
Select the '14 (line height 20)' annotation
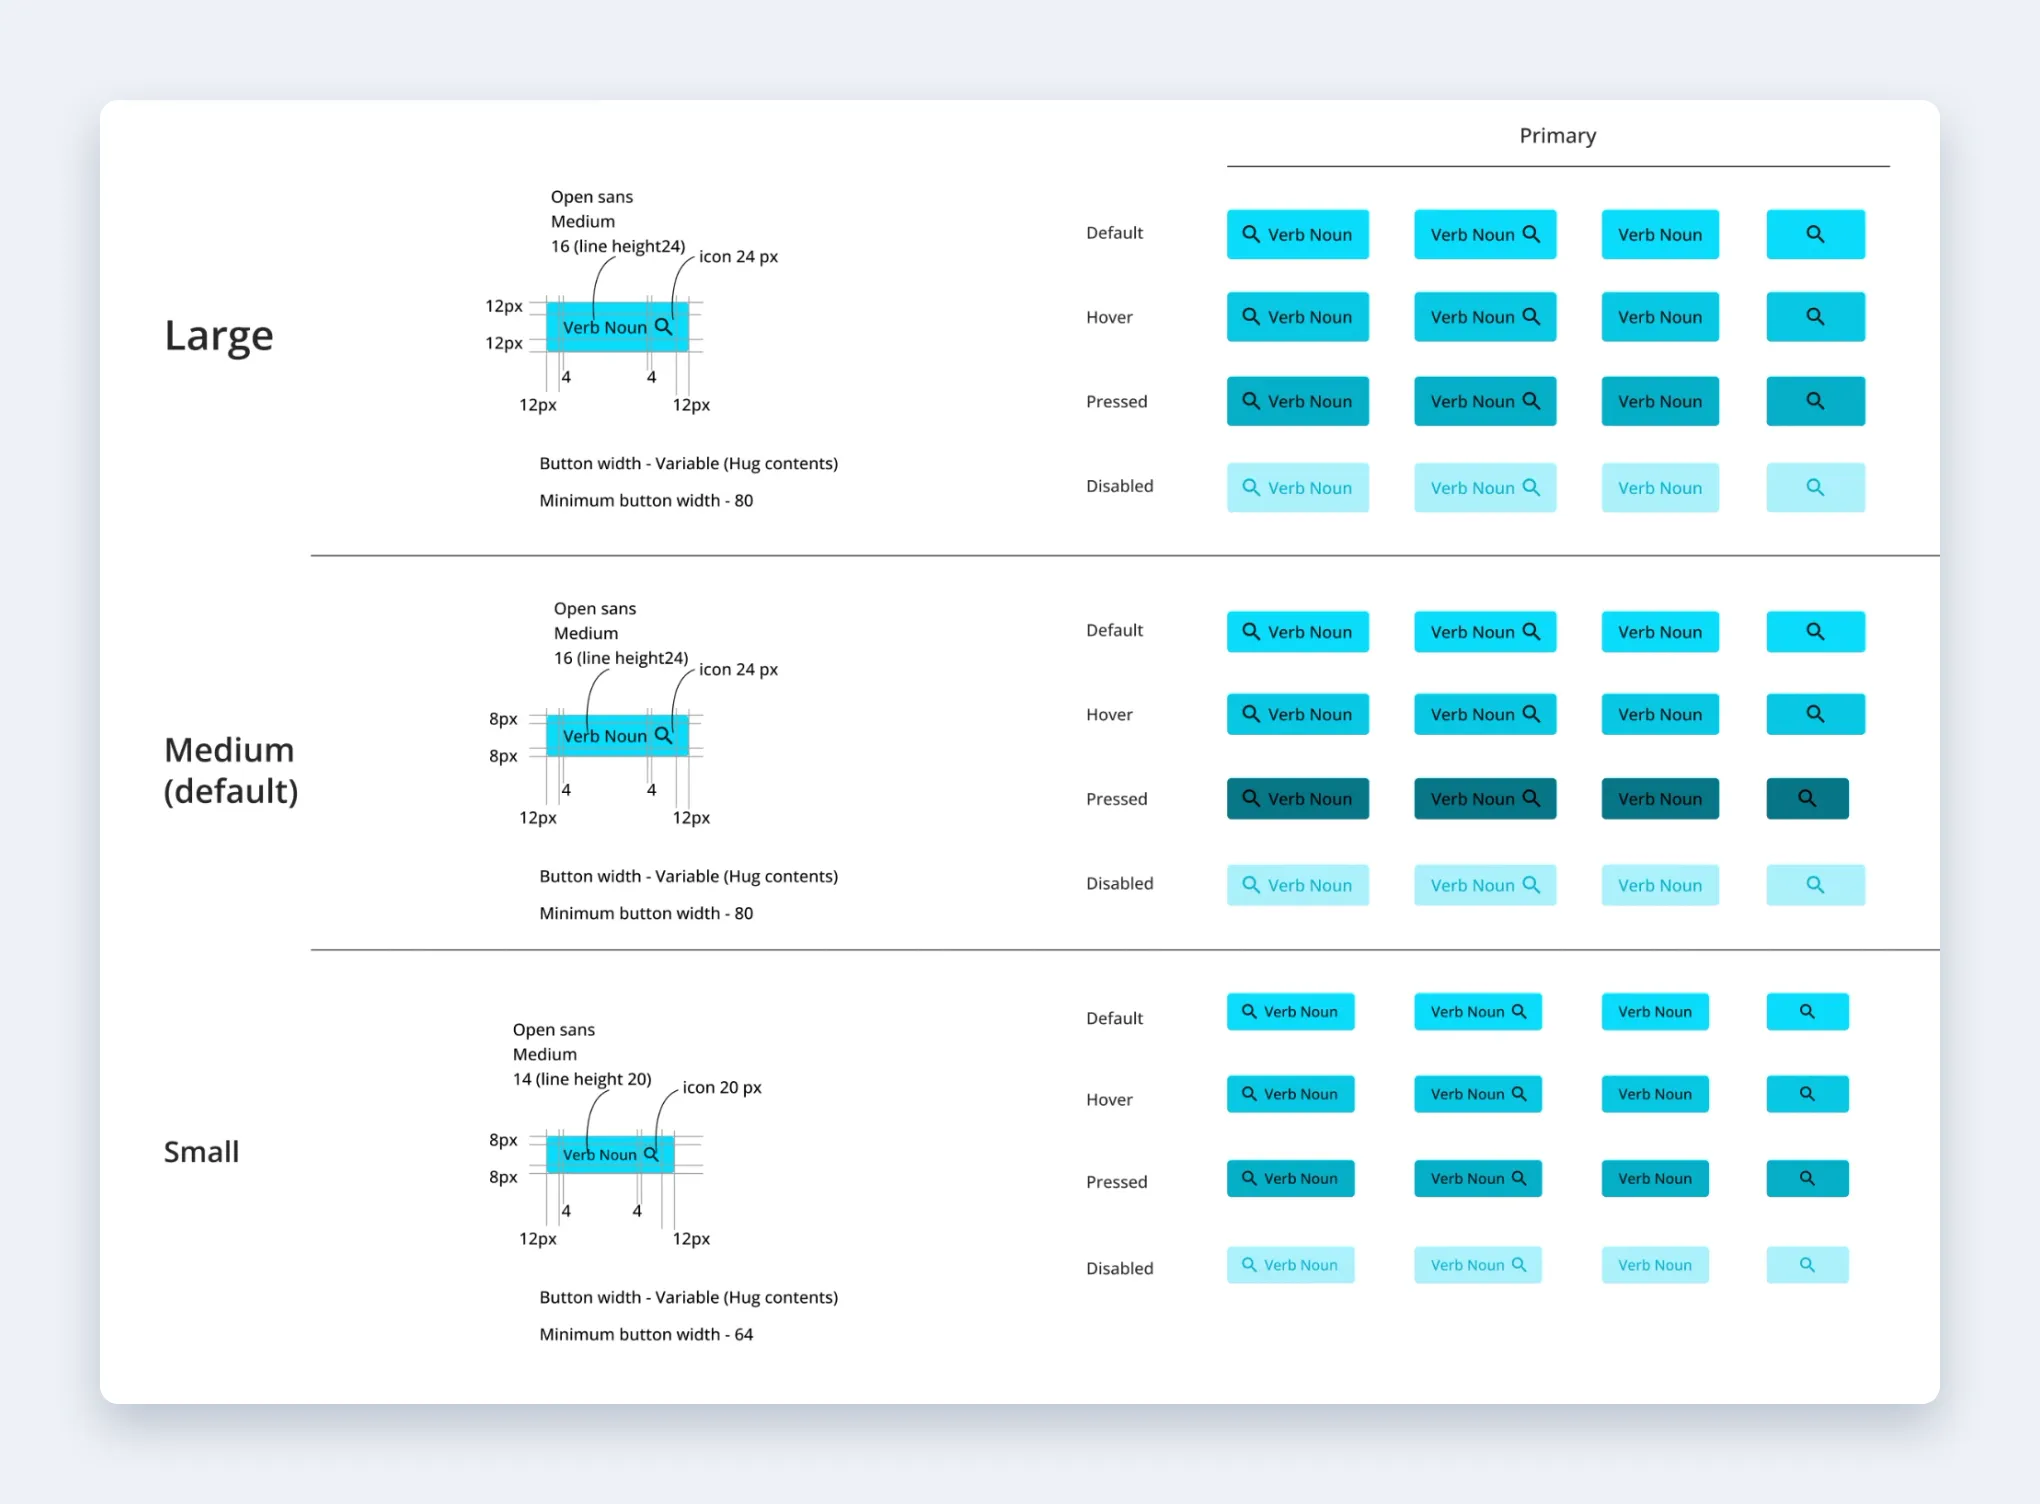(582, 1079)
